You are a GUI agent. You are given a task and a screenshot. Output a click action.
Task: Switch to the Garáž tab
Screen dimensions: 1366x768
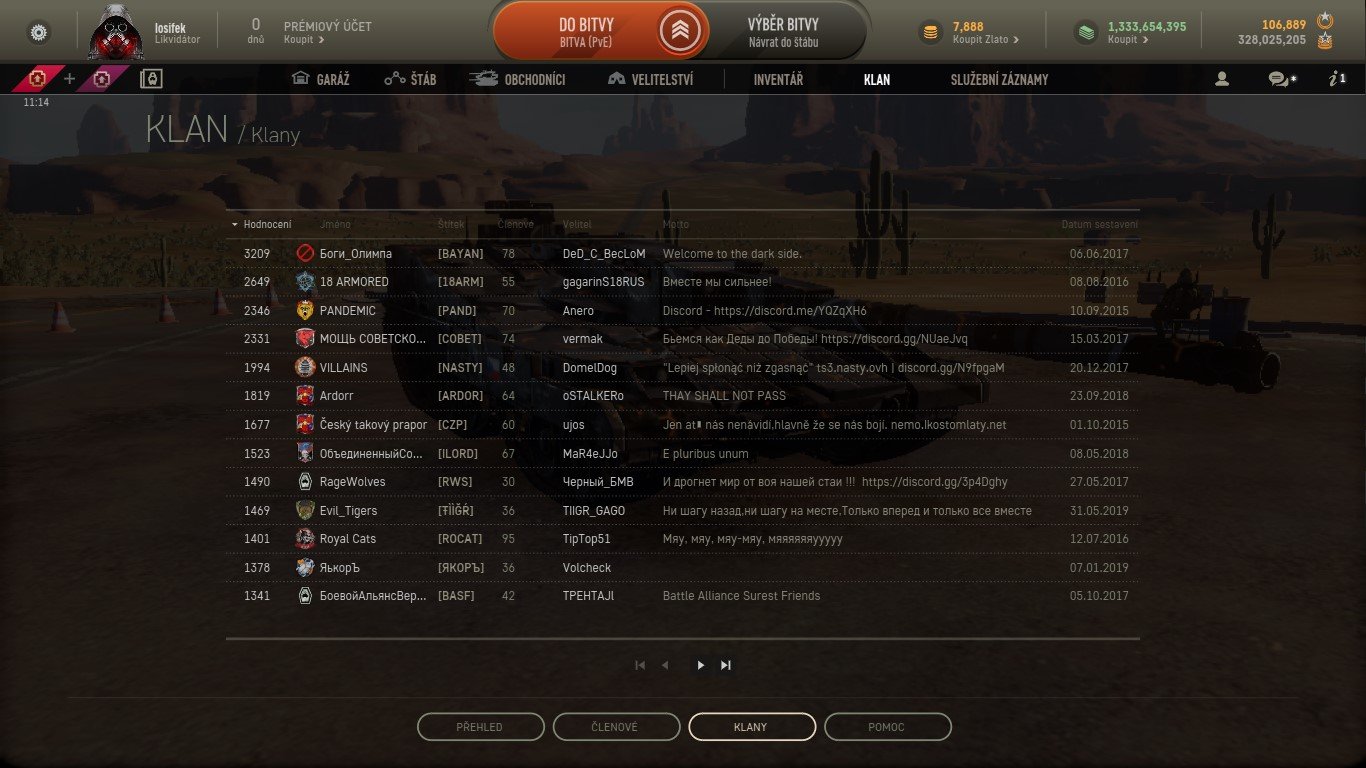[x=320, y=79]
